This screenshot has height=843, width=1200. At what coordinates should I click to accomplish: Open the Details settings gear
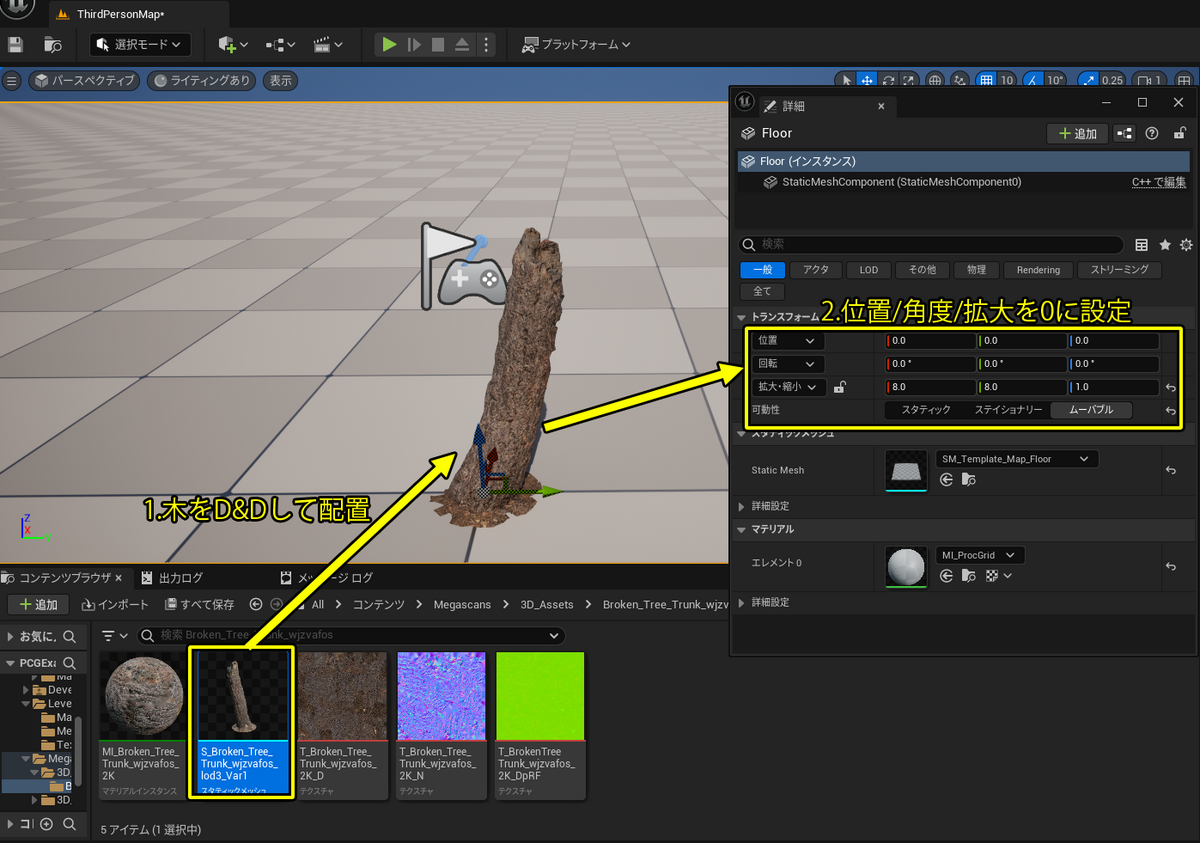[x=1186, y=244]
